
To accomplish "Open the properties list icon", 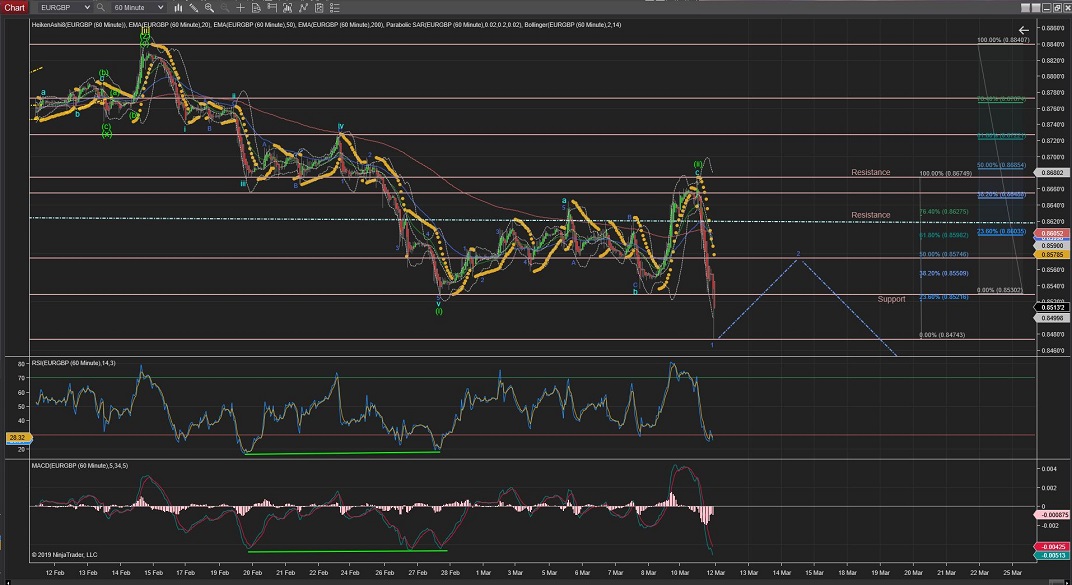I will point(334,8).
